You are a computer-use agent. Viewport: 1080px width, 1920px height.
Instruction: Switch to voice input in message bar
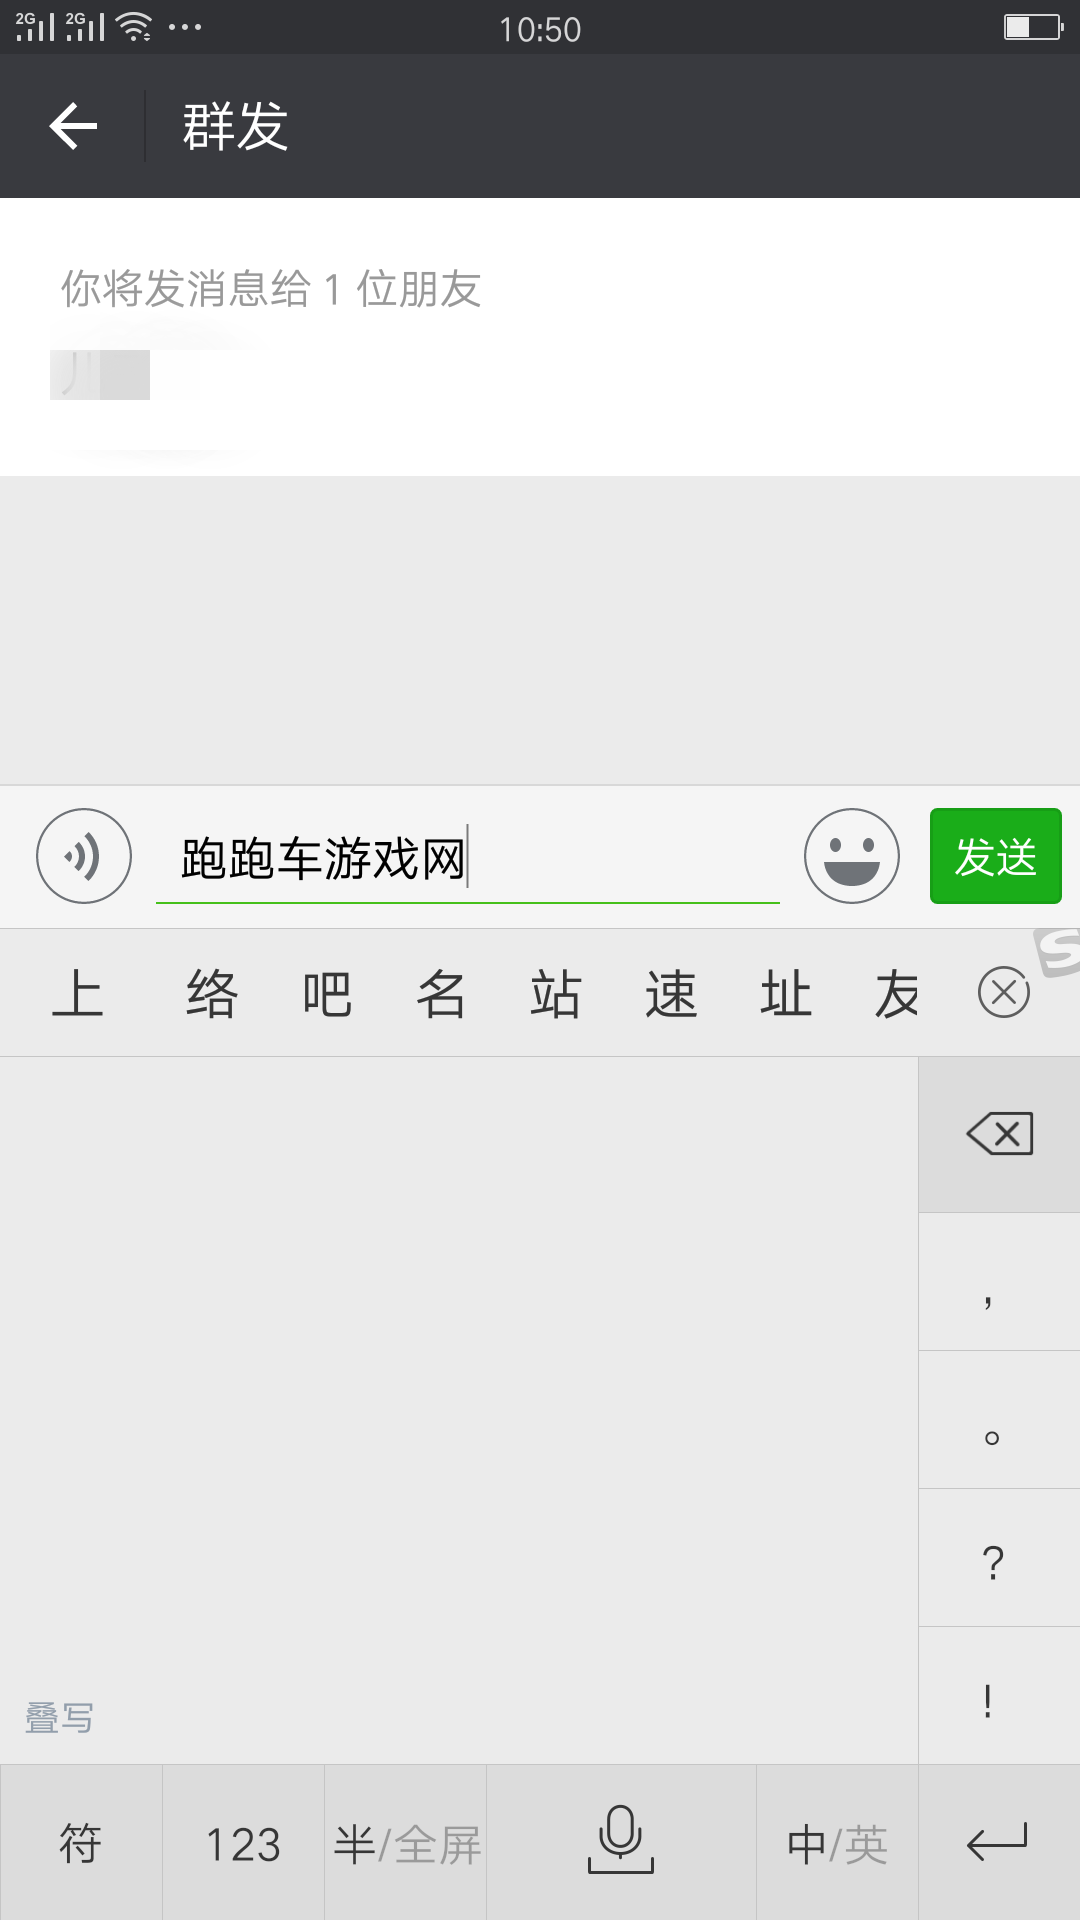[x=84, y=856]
